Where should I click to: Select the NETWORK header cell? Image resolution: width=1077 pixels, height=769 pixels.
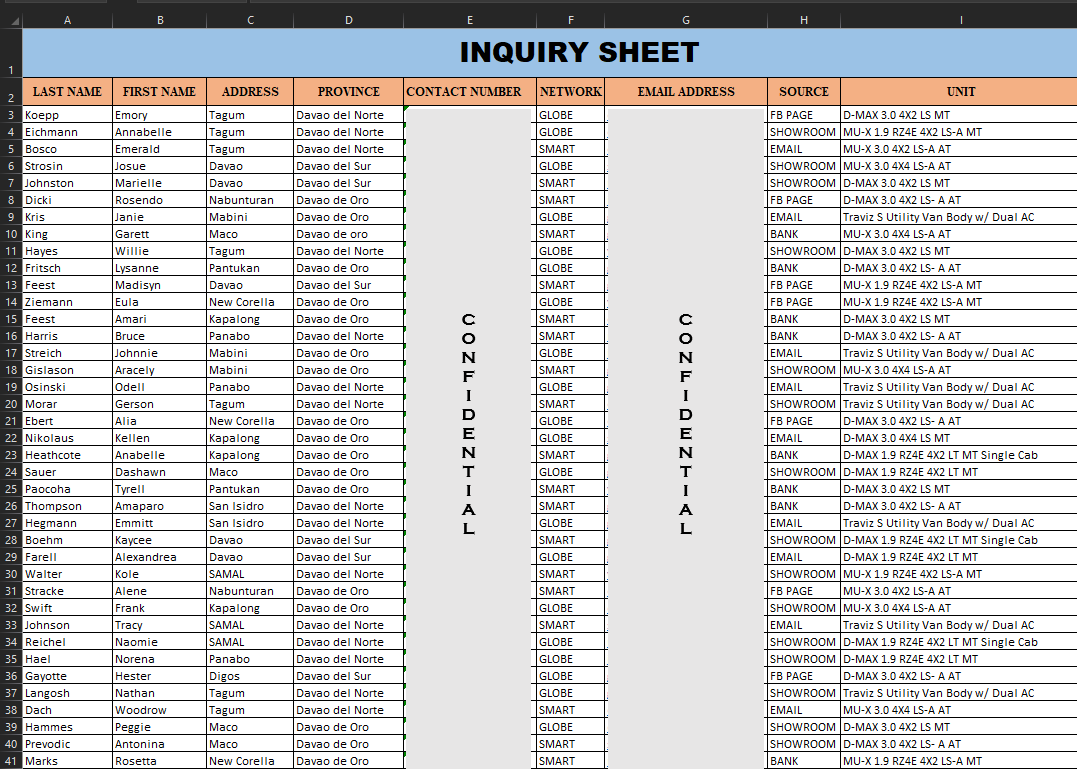coord(570,92)
